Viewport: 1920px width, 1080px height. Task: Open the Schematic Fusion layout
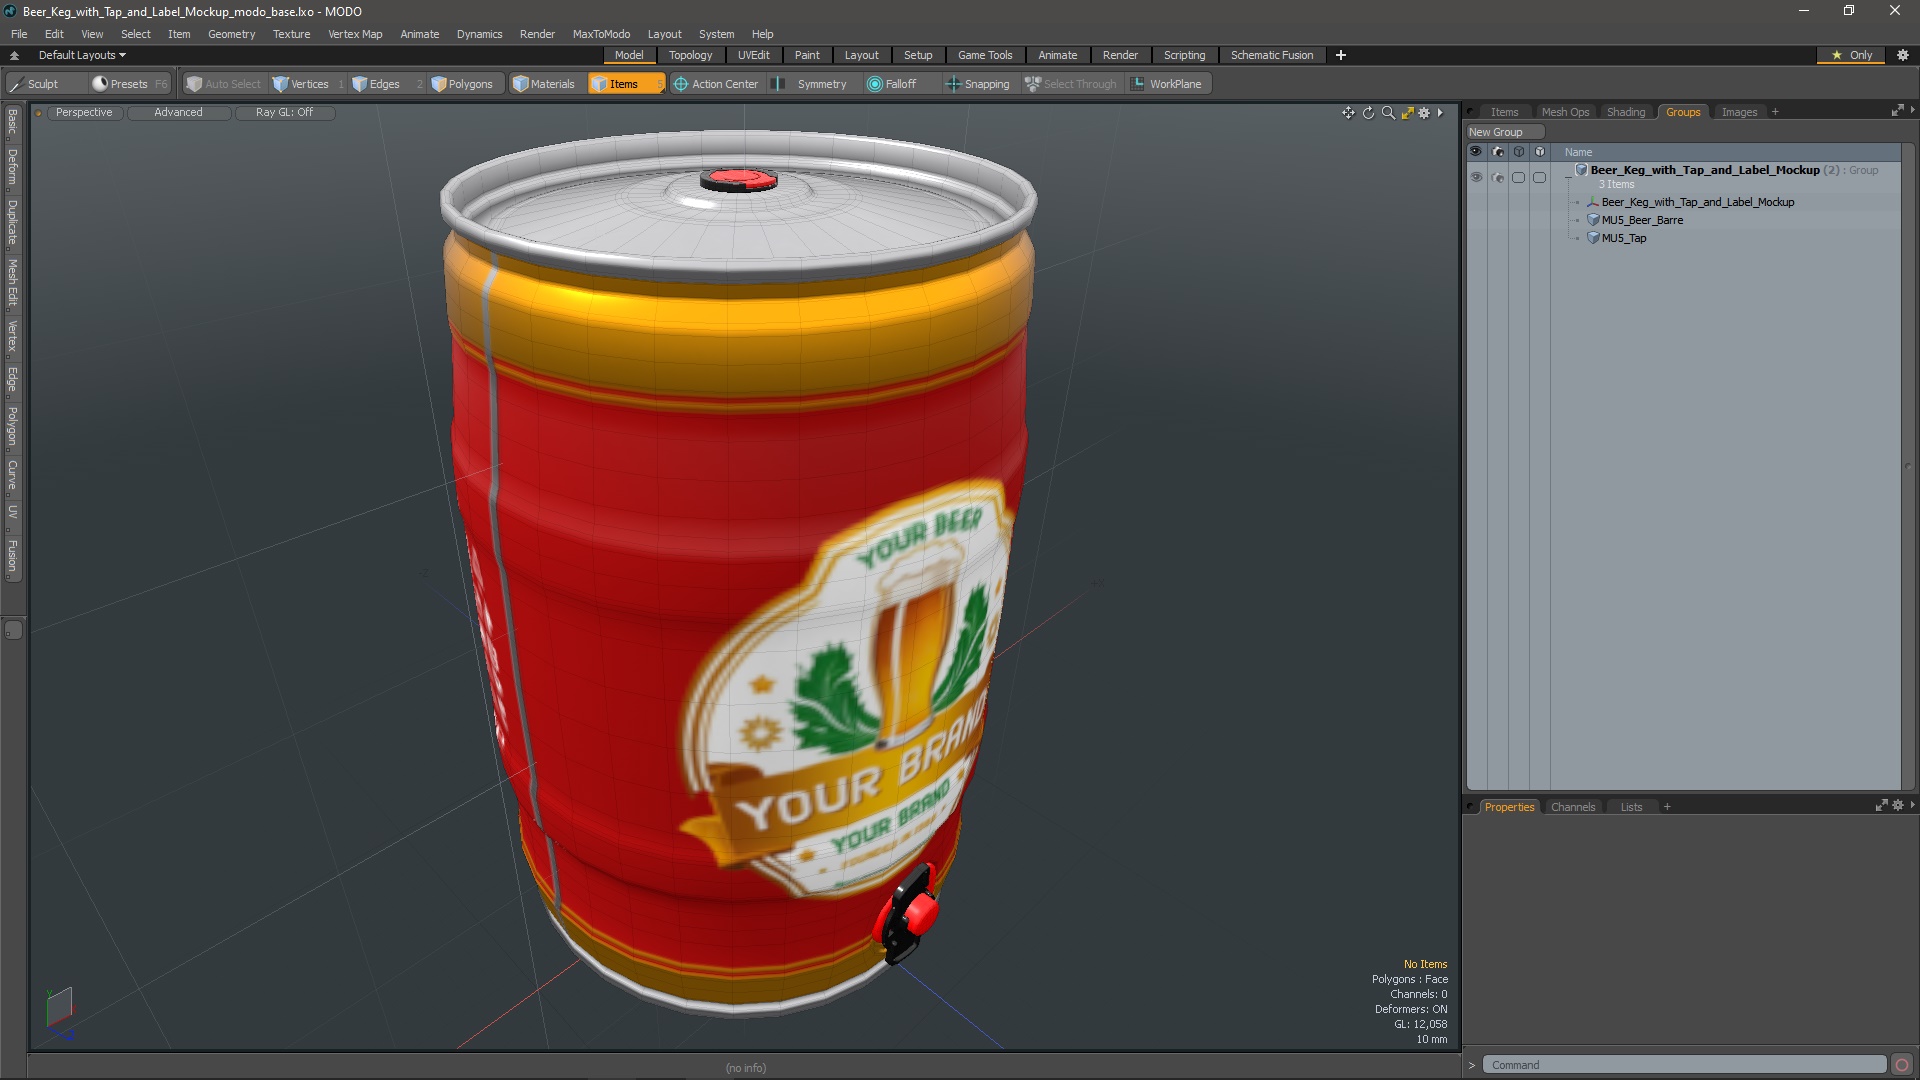1272,55
